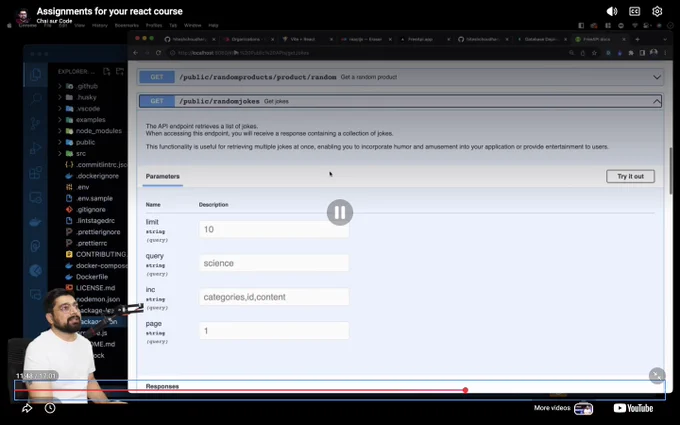Click the limit parameter input field
Viewport: 680px width, 425px height.
[x=274, y=229]
